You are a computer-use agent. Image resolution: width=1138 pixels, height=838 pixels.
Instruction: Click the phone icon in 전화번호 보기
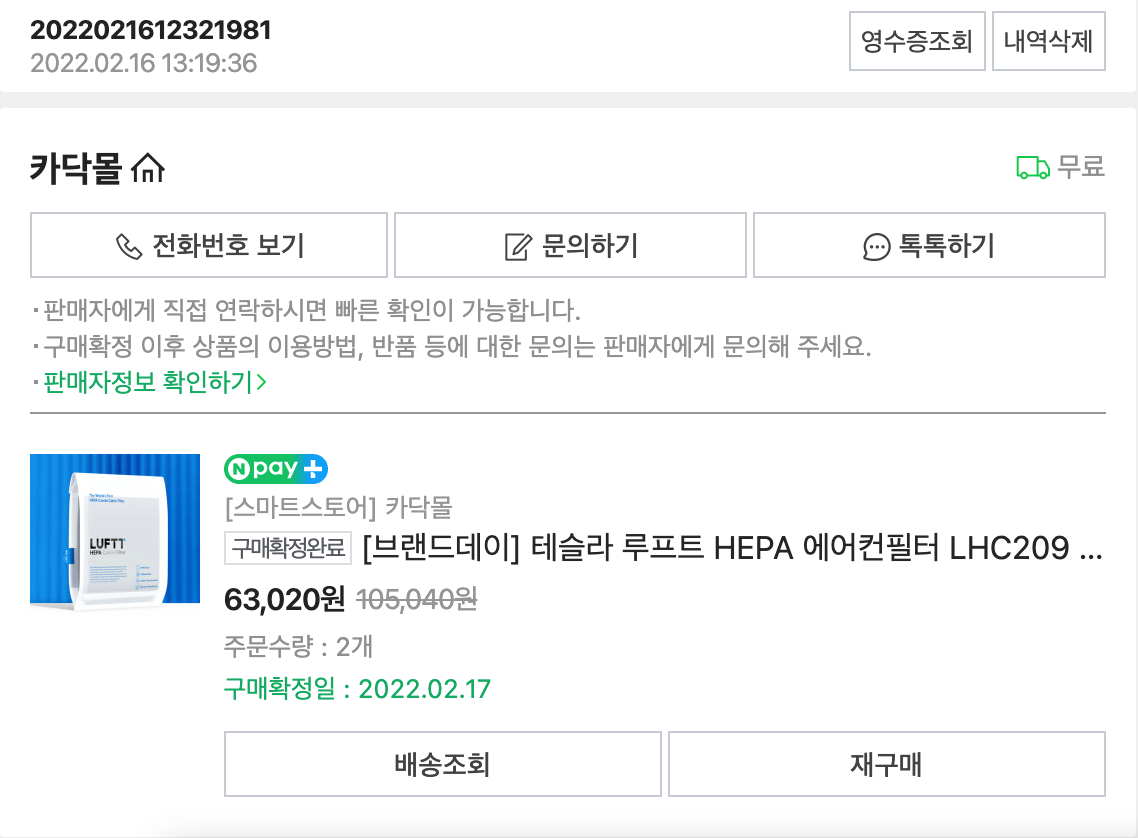click(x=129, y=246)
